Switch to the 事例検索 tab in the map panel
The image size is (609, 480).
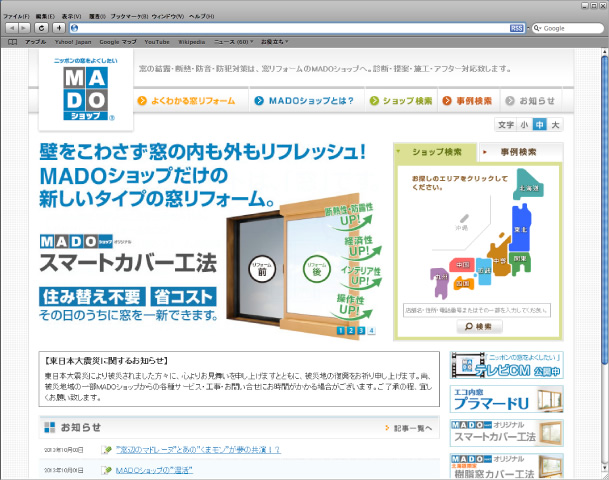(520, 152)
